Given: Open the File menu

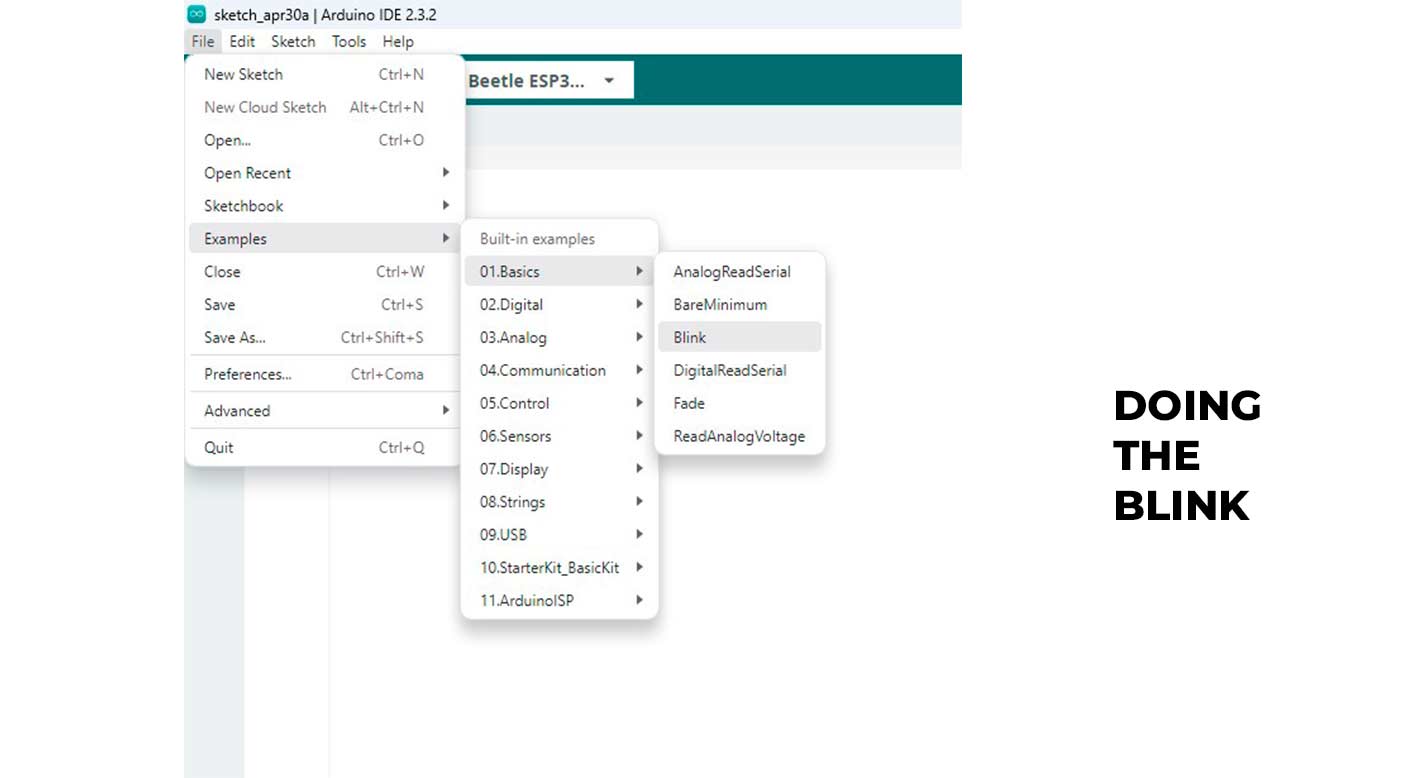Looking at the screenshot, I should pos(203,41).
